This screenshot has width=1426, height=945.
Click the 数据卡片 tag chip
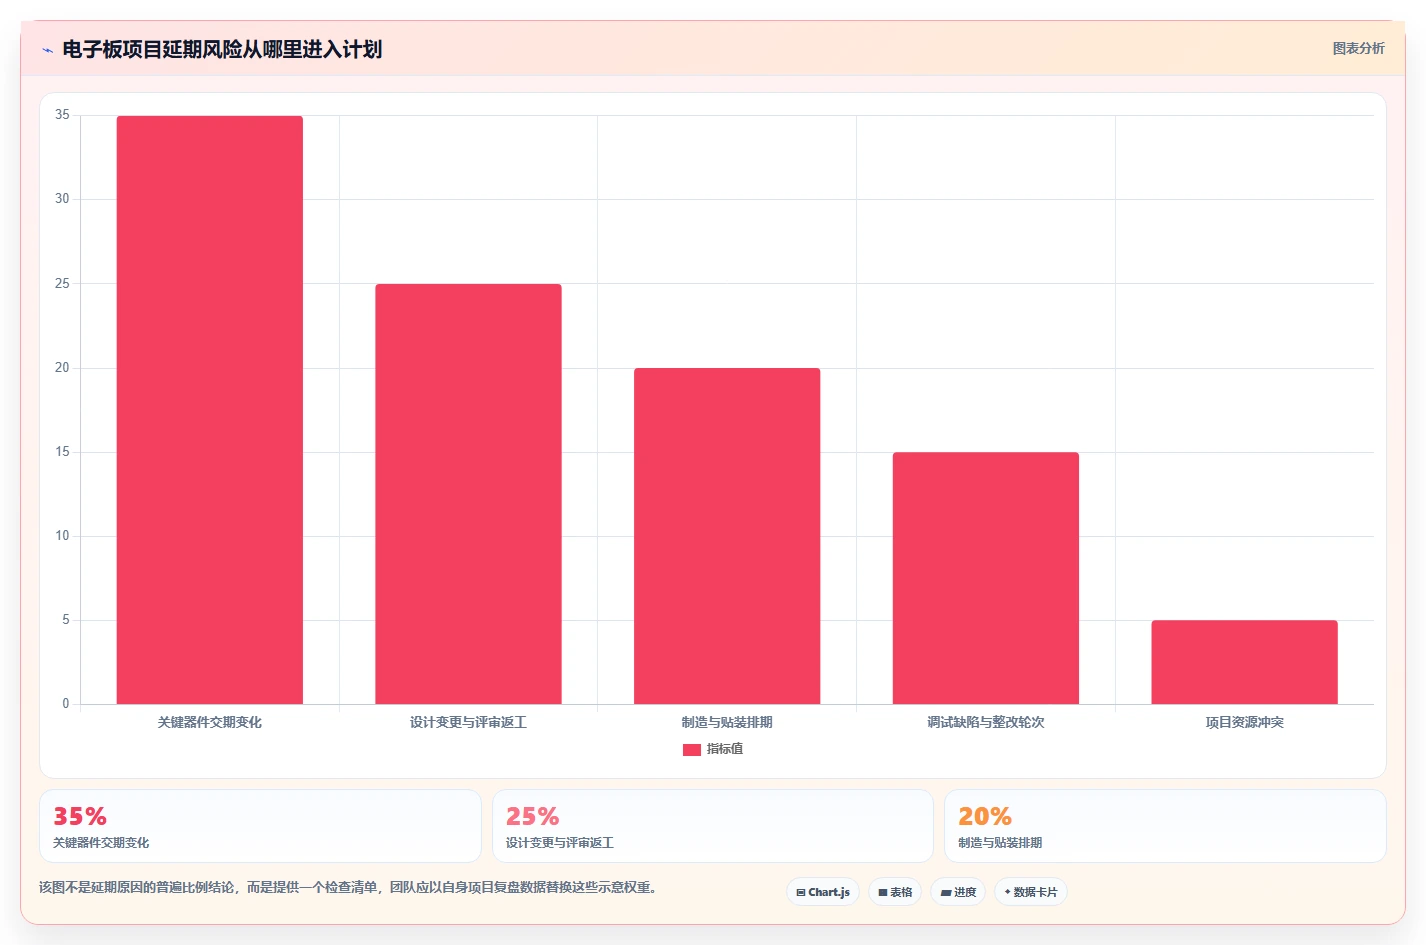point(1030,892)
